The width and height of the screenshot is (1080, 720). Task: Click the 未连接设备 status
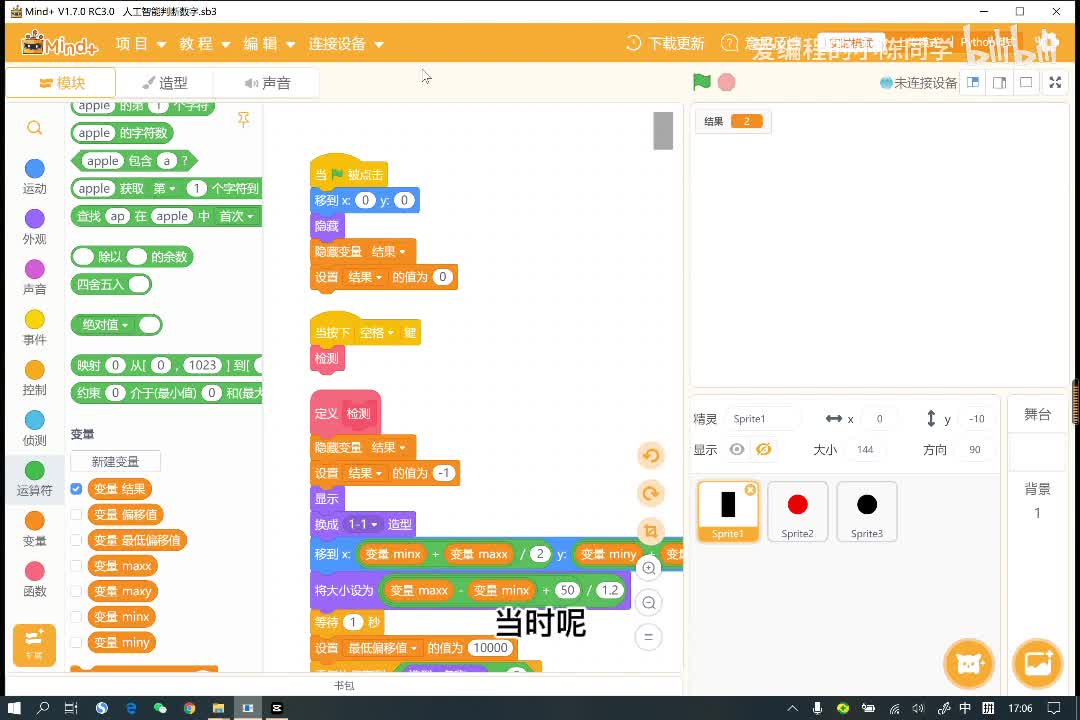919,83
